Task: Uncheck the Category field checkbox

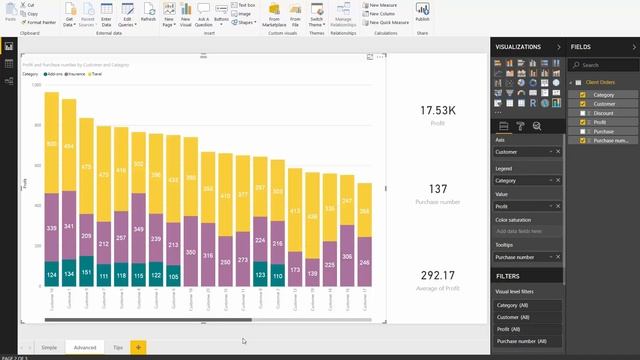Action: tap(582, 95)
